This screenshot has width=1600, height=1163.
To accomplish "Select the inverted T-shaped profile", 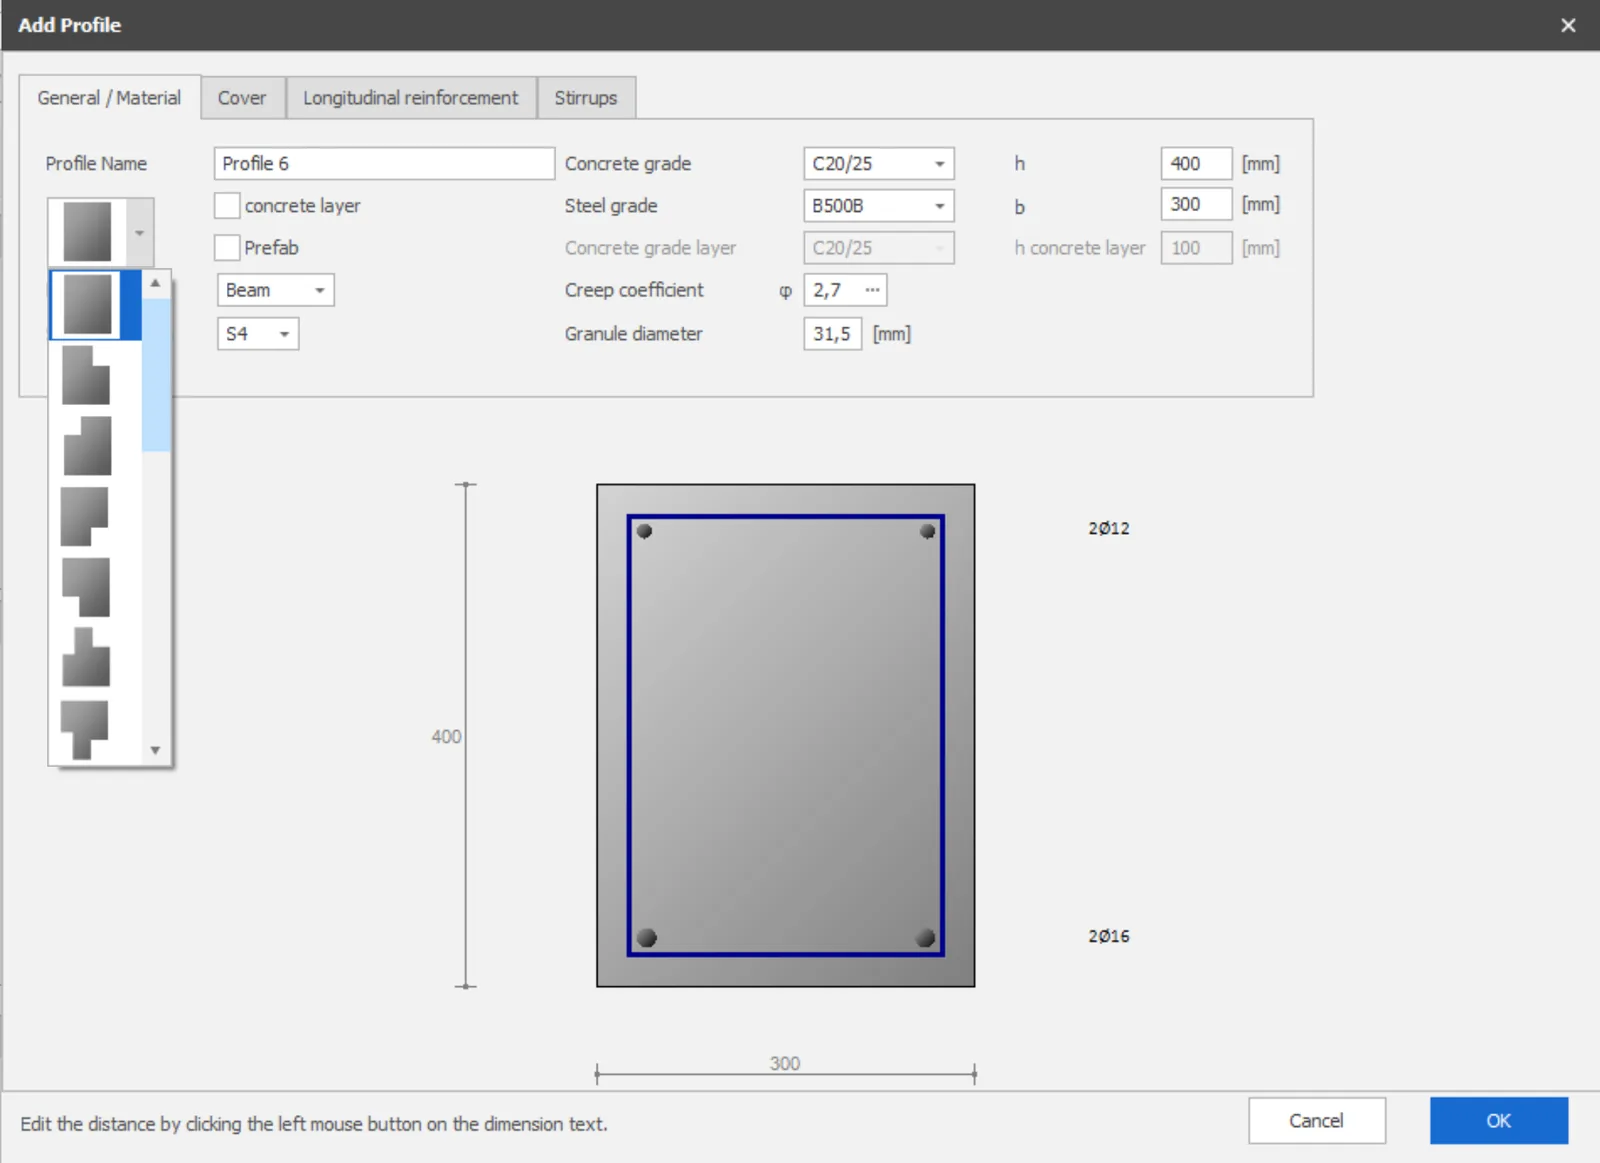I will (x=86, y=657).
